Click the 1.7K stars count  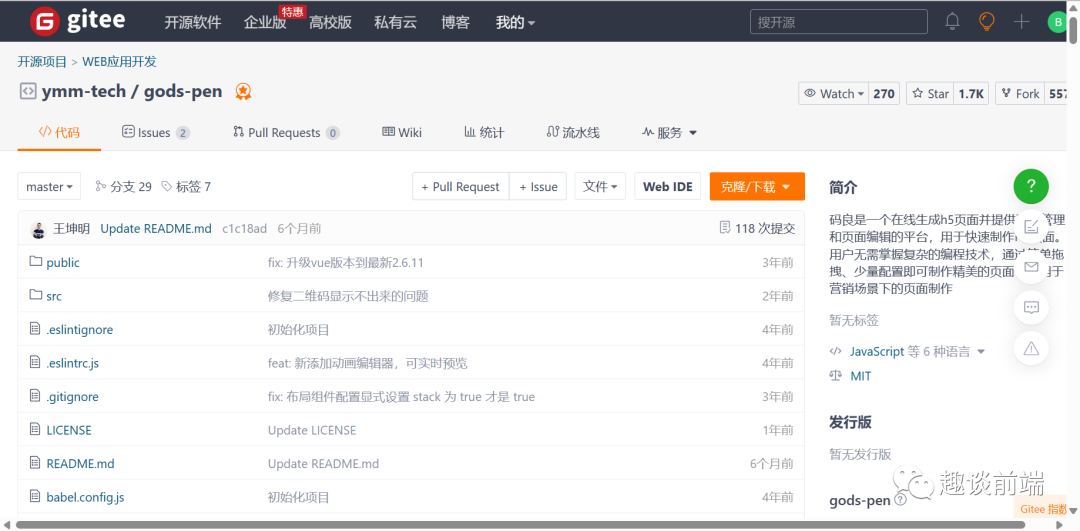click(971, 94)
